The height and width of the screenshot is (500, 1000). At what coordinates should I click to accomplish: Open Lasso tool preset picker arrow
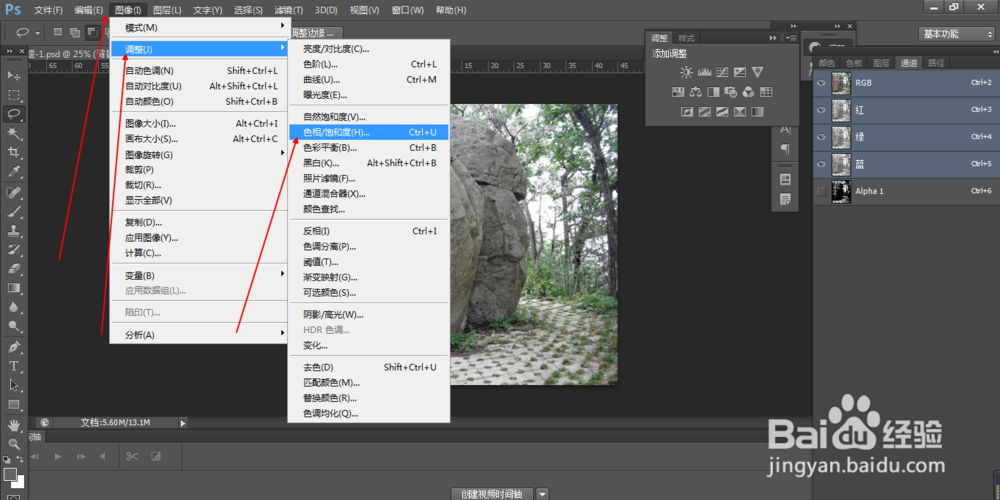pos(38,33)
